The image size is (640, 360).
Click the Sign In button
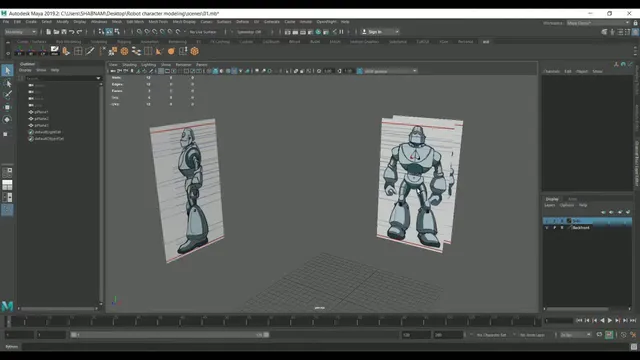[x=375, y=32]
